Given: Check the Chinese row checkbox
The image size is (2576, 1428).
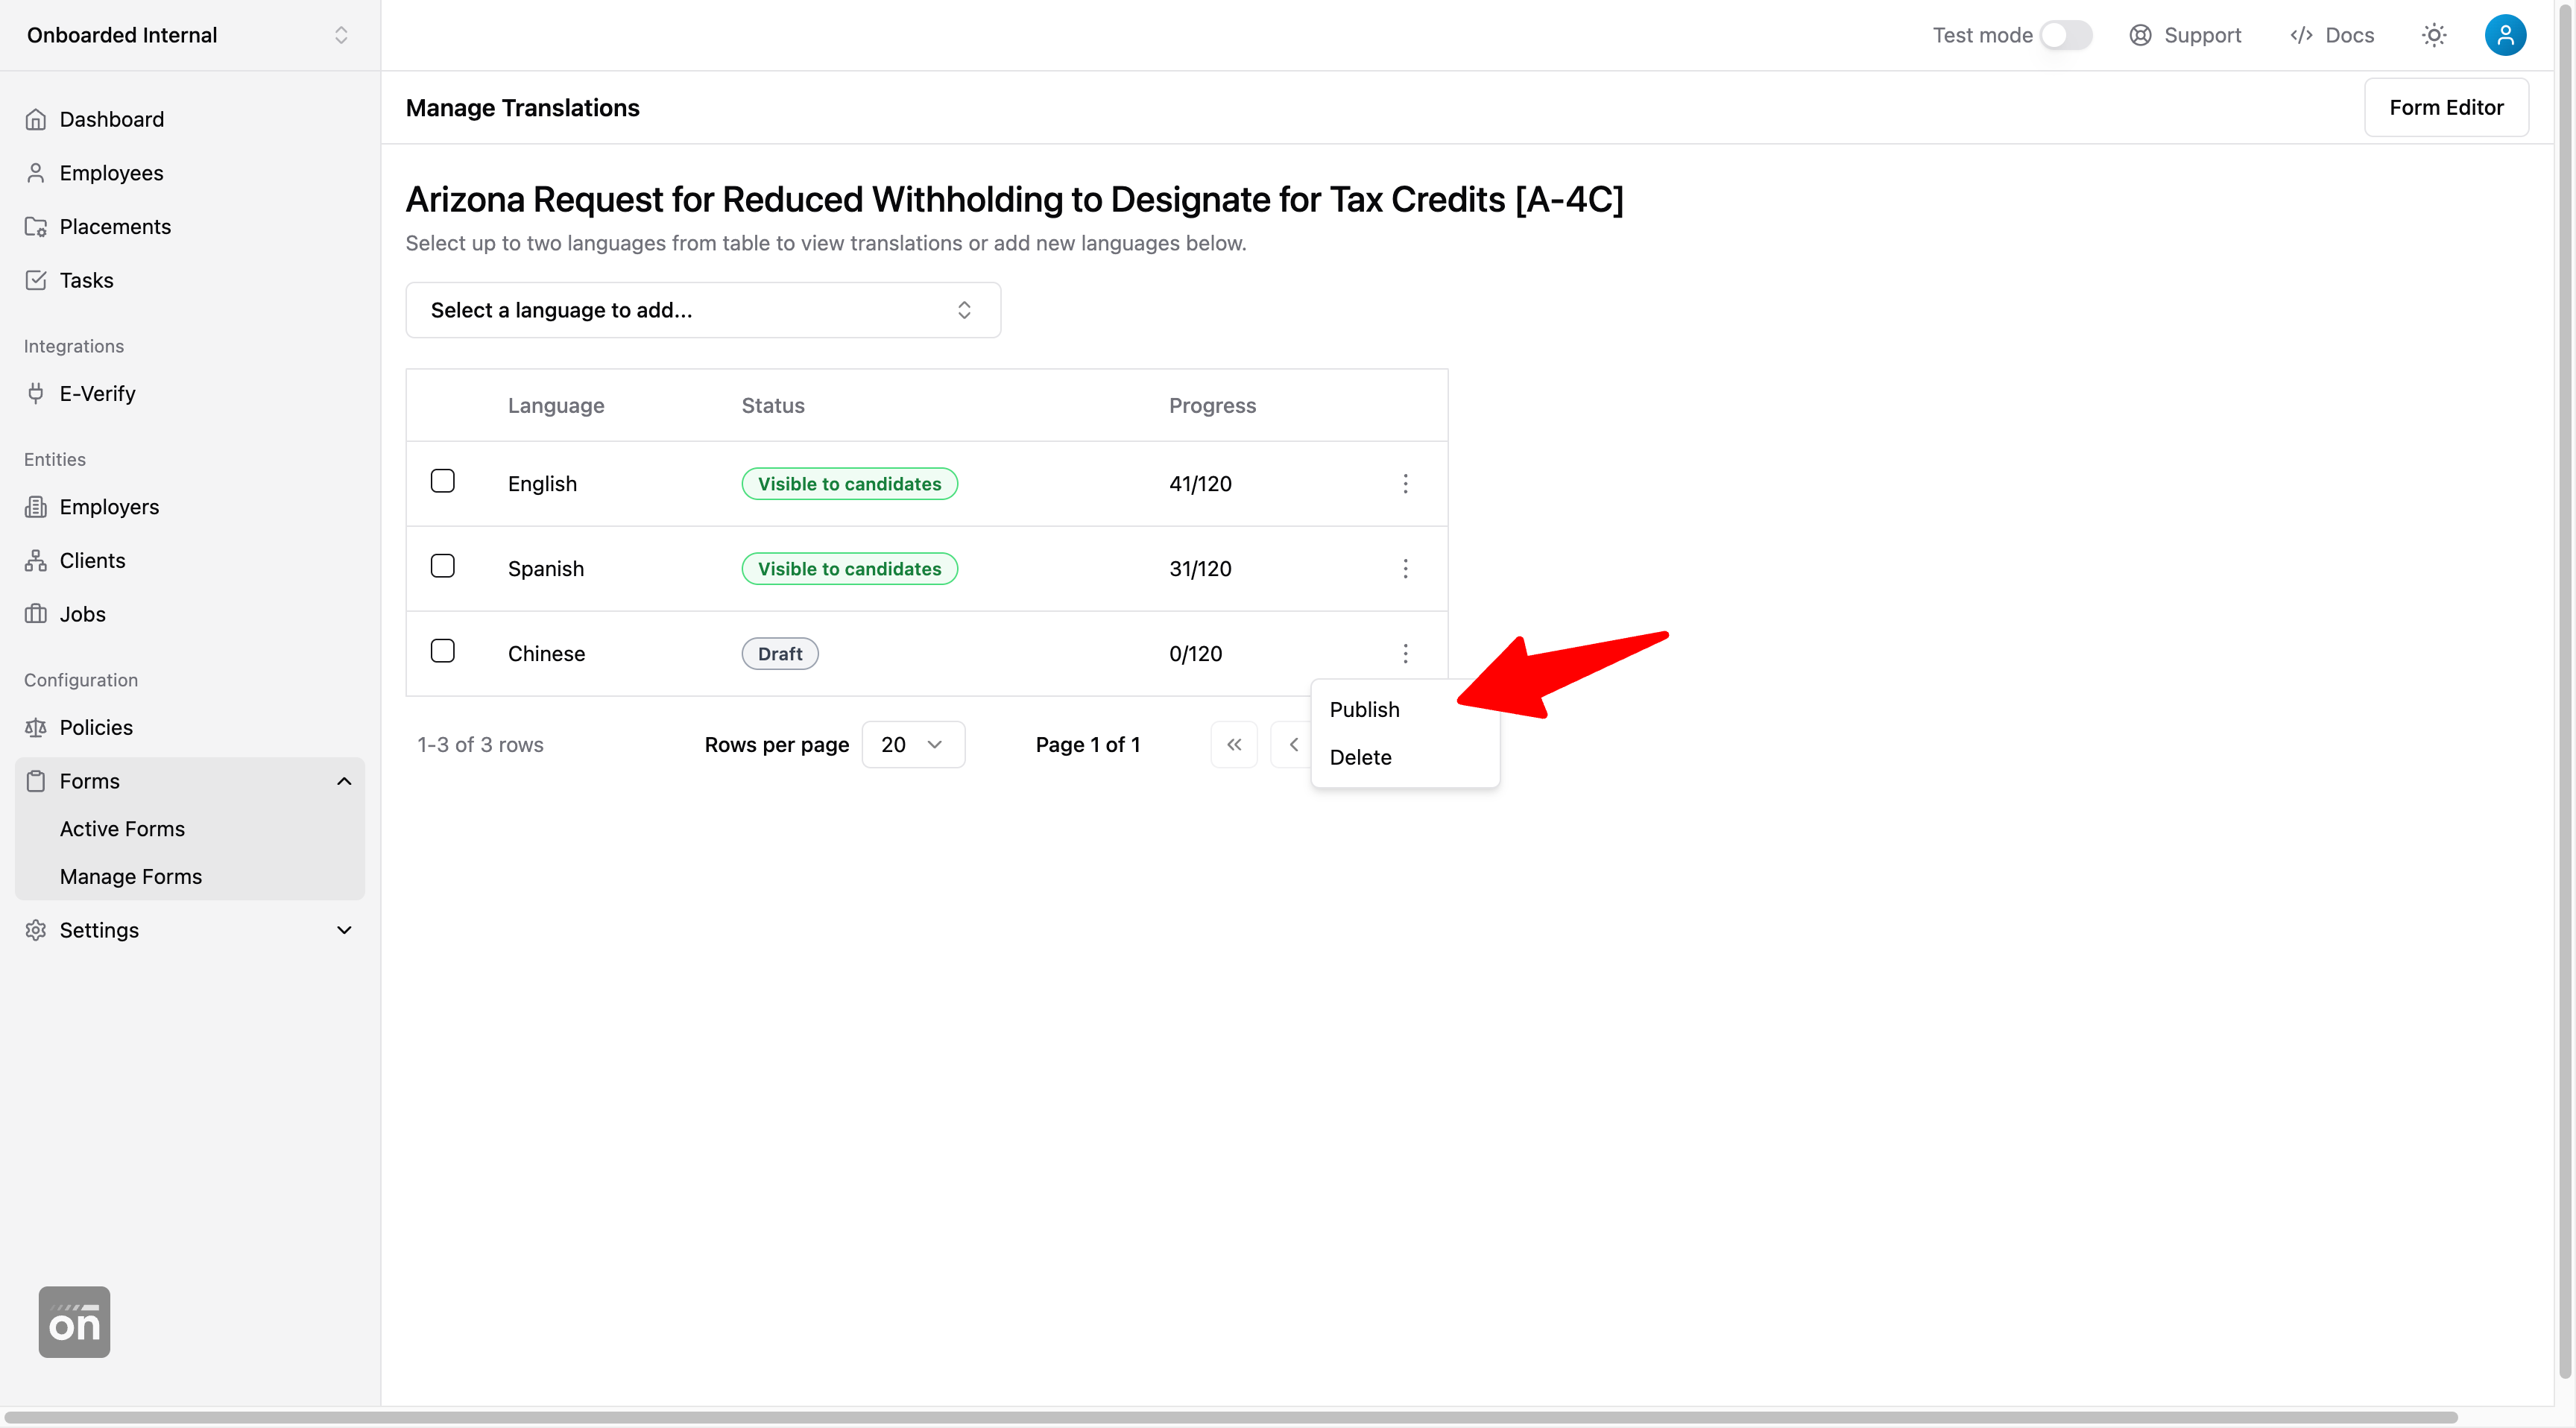Looking at the screenshot, I should (x=443, y=651).
